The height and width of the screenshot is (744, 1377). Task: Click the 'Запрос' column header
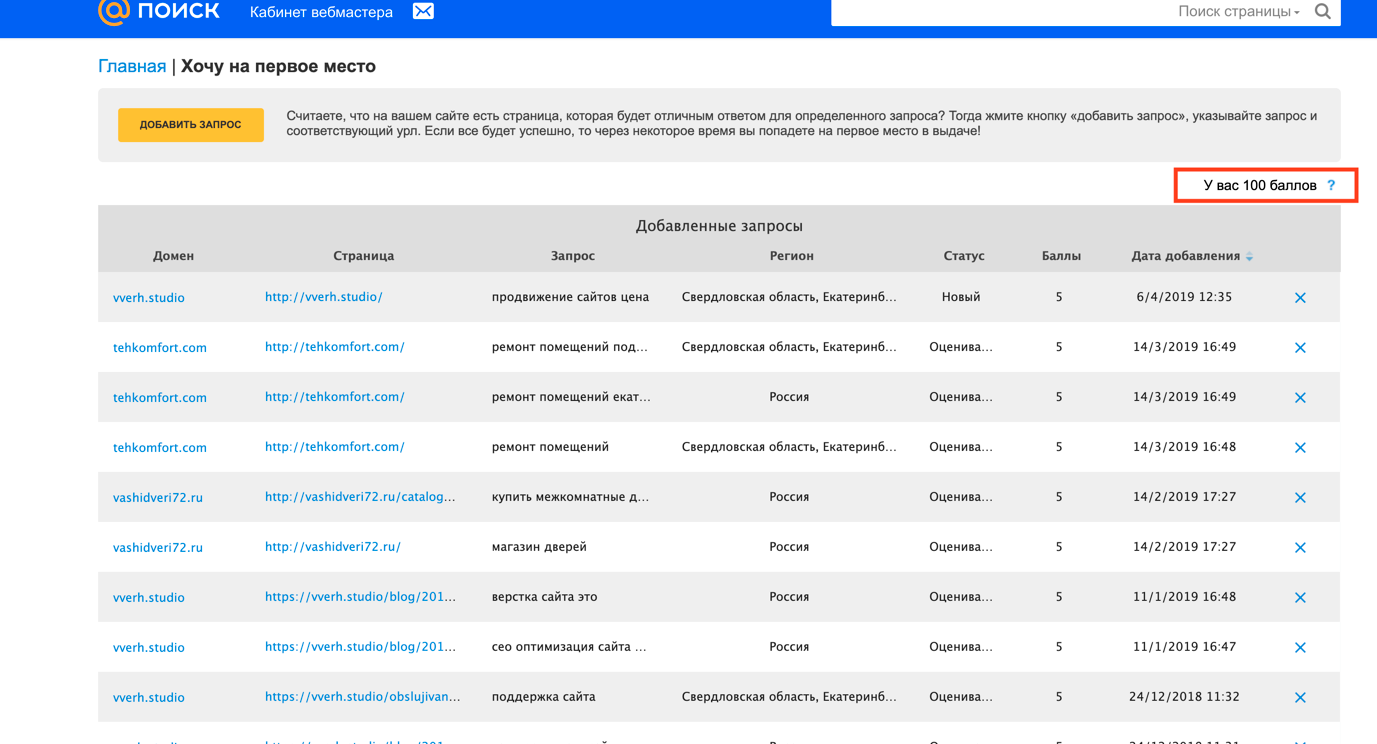(x=573, y=256)
